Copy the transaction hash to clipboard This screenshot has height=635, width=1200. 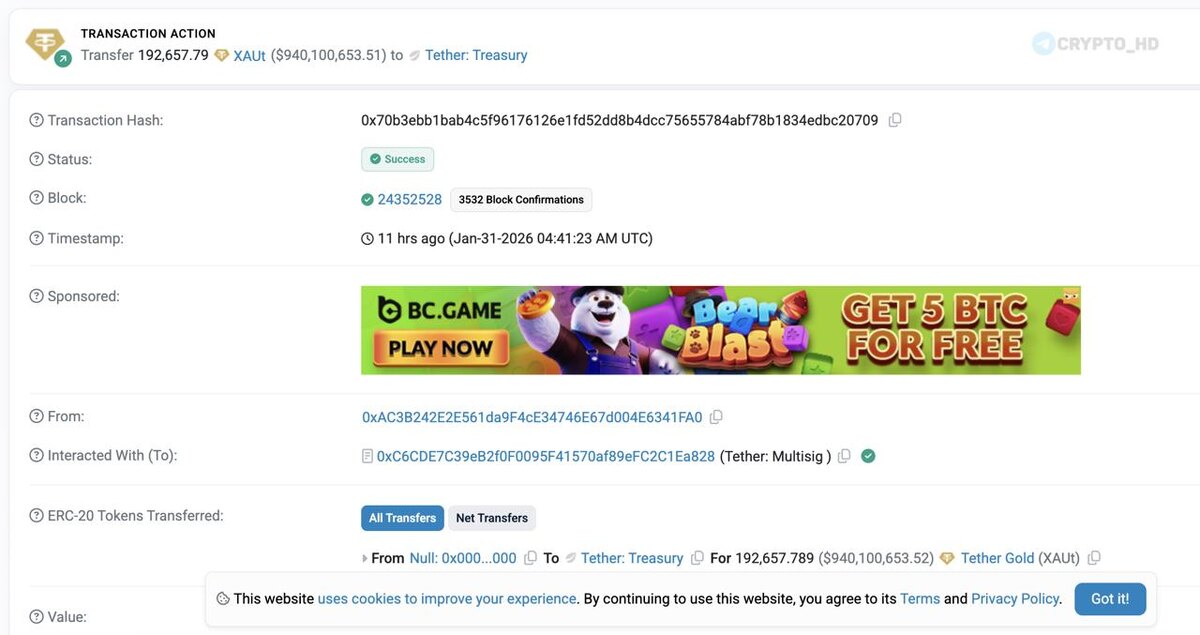point(895,120)
